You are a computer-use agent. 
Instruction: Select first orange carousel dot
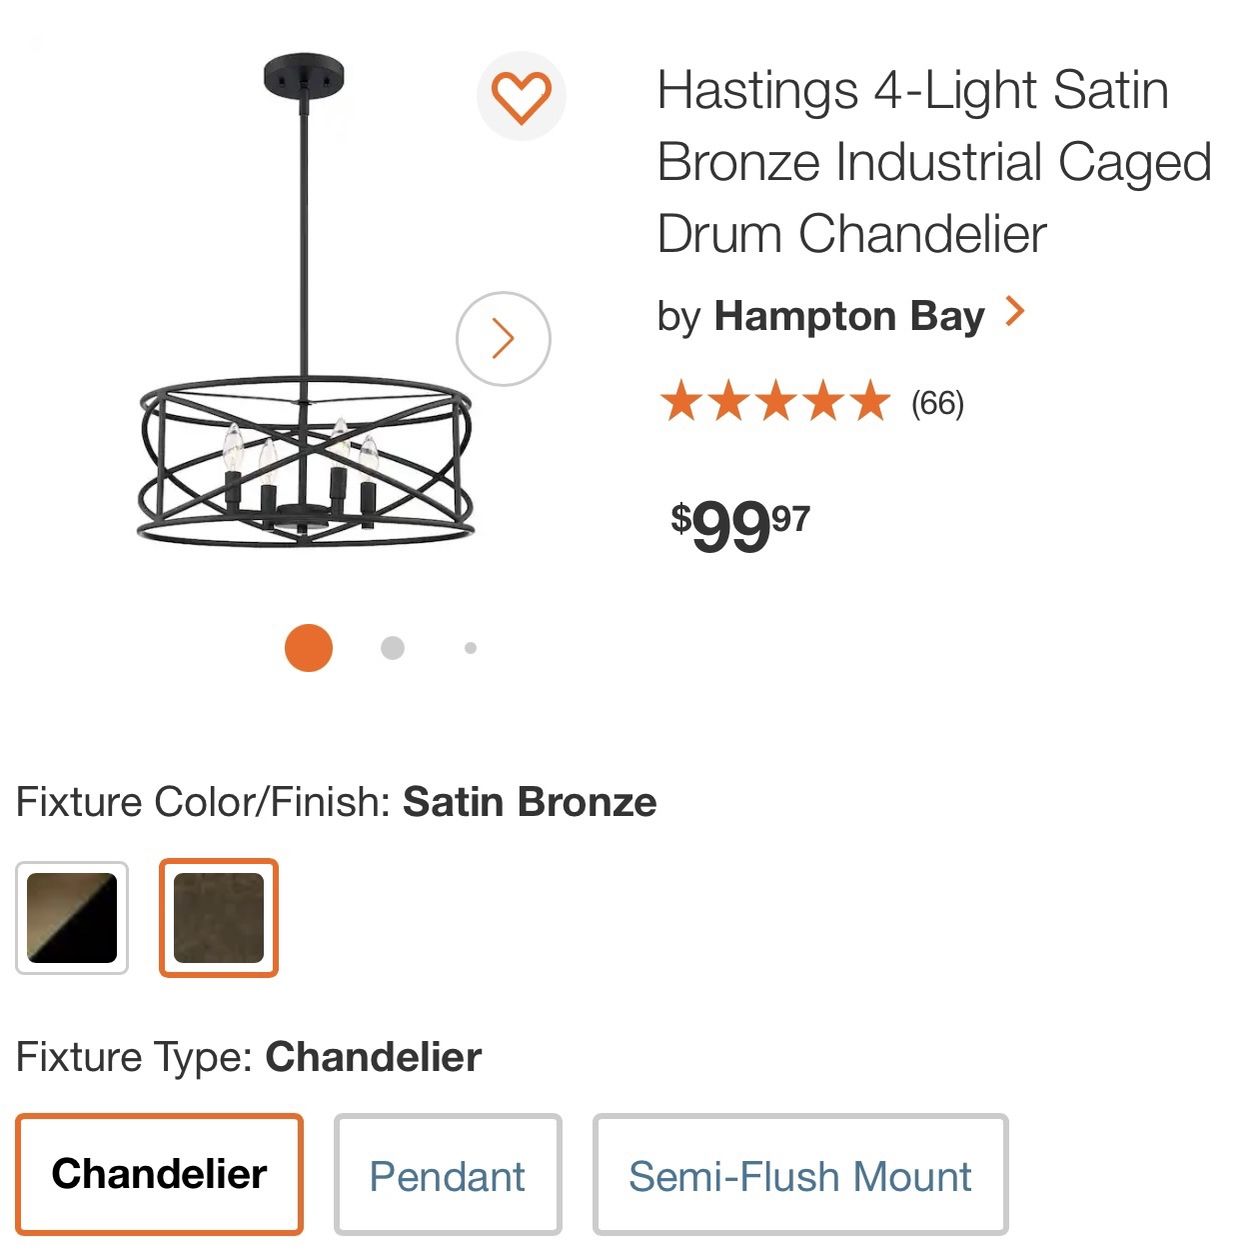(x=309, y=648)
